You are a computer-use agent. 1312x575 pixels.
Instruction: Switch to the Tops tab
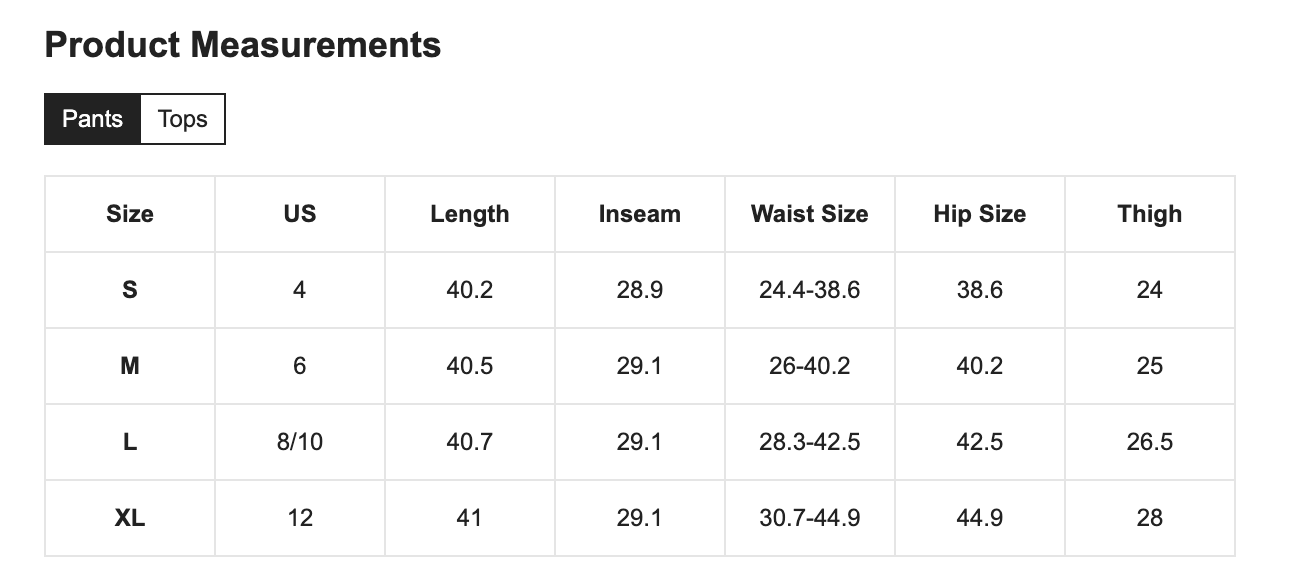point(183,119)
